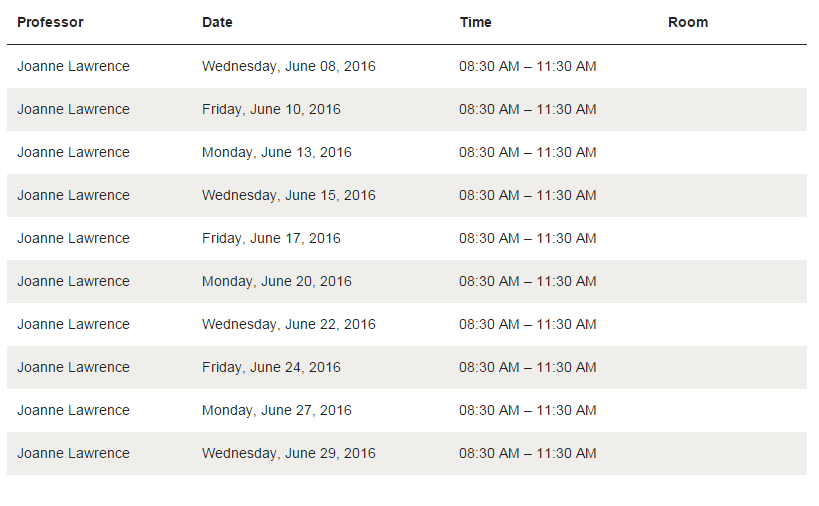This screenshot has width=819, height=506.
Task: Click the time cell for June 10 row
Action: pos(528,109)
